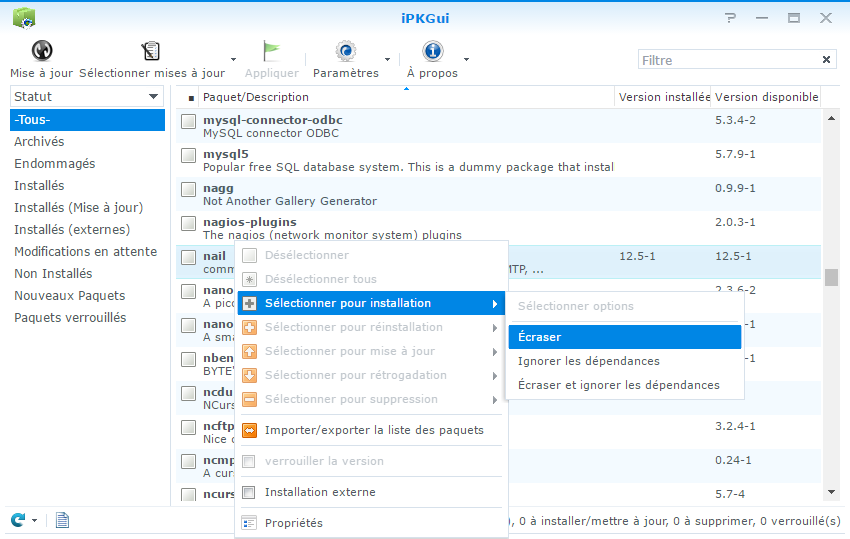
Task: Select the nagios-plugins package name
Action: [x=250, y=222]
